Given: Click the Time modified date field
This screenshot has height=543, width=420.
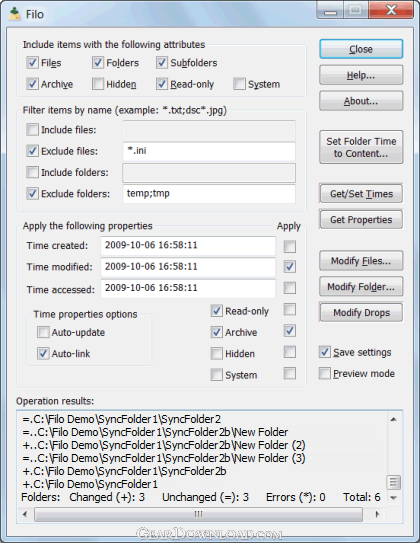Looking at the screenshot, I should [188, 267].
